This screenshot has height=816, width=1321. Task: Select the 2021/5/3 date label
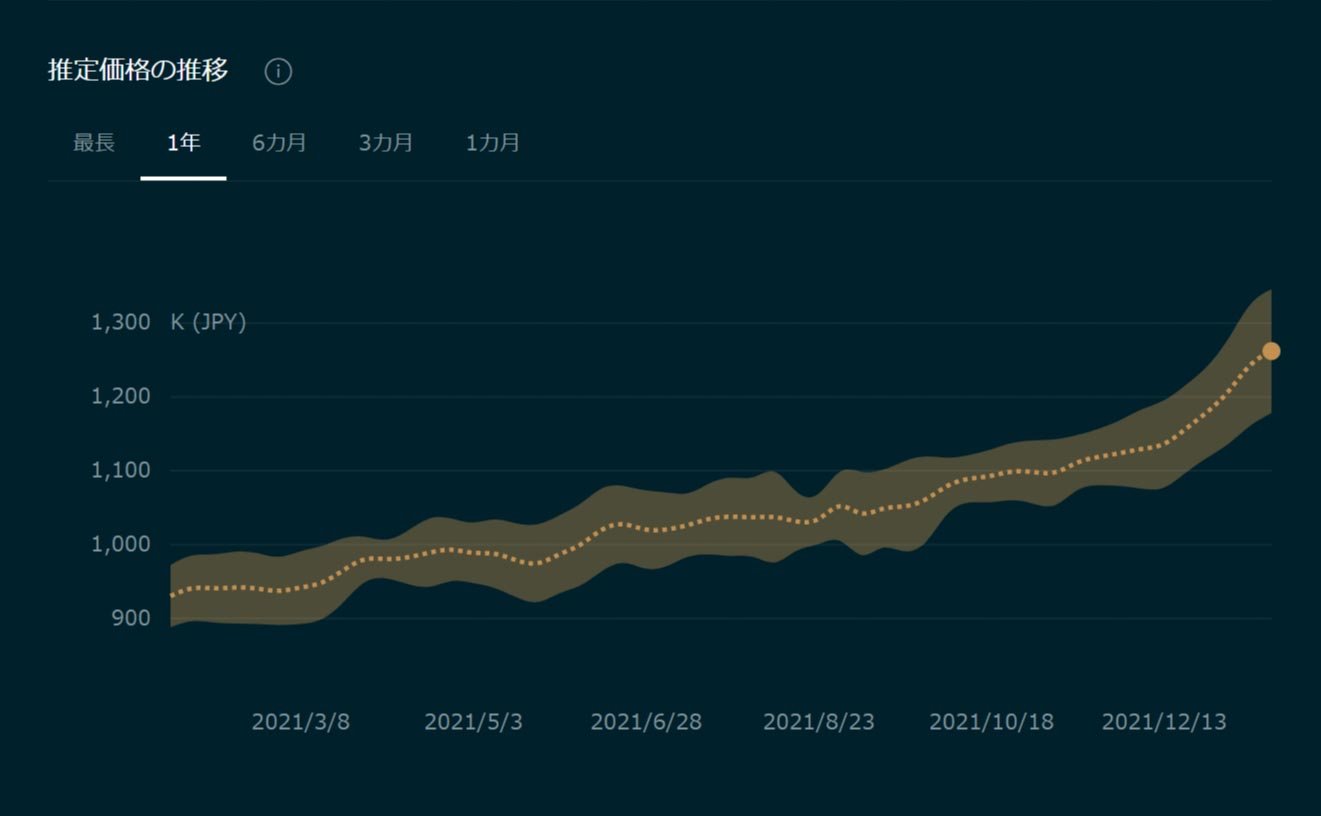(473, 722)
